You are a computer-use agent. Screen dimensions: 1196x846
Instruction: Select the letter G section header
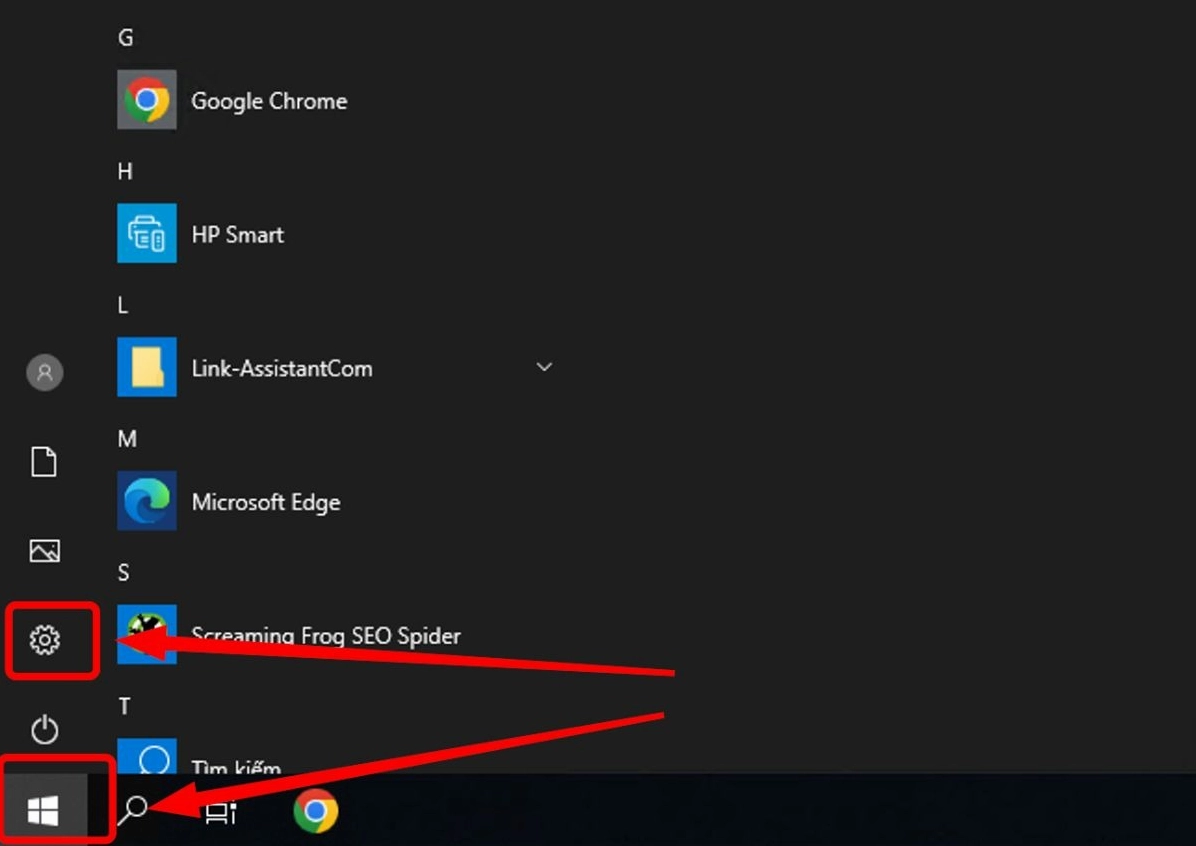click(125, 37)
